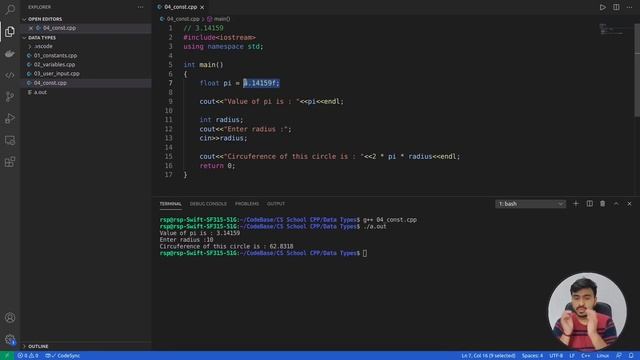Switch to the Terminal tab
Viewport: 640px width, 360px height.
(x=170, y=204)
